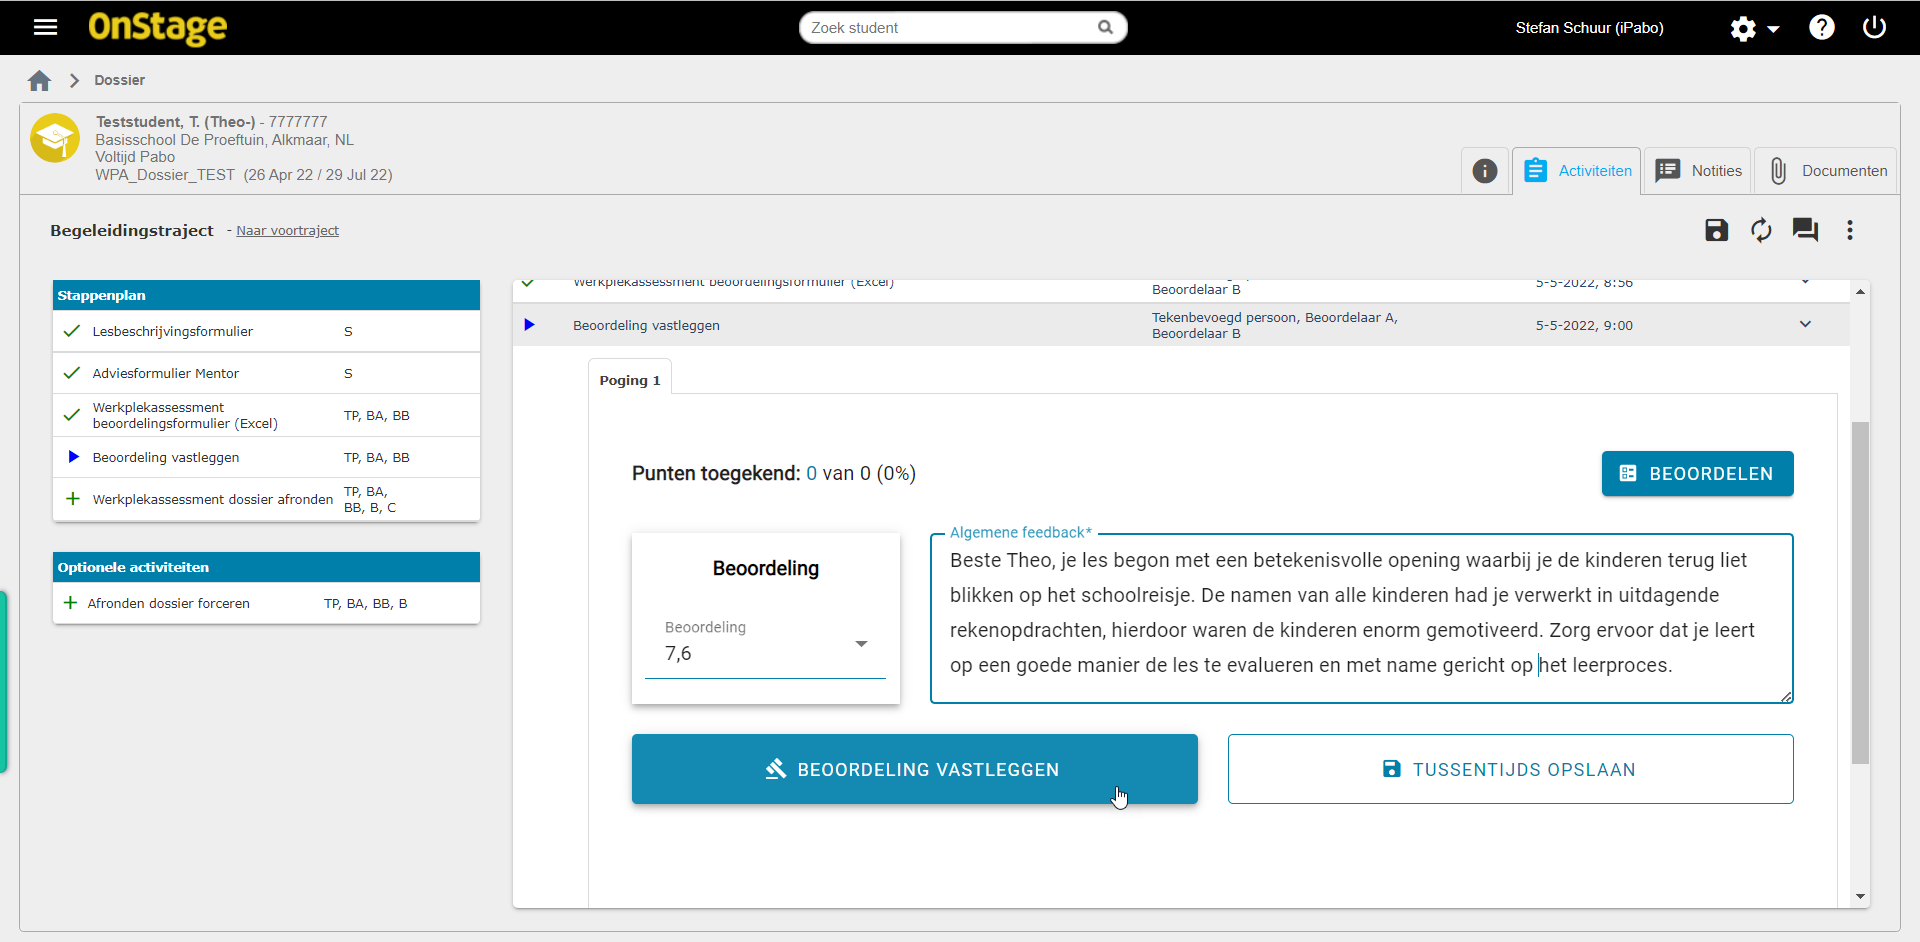
Task: Click student name Teststudent, T. (Theo-)
Action: click(x=175, y=122)
